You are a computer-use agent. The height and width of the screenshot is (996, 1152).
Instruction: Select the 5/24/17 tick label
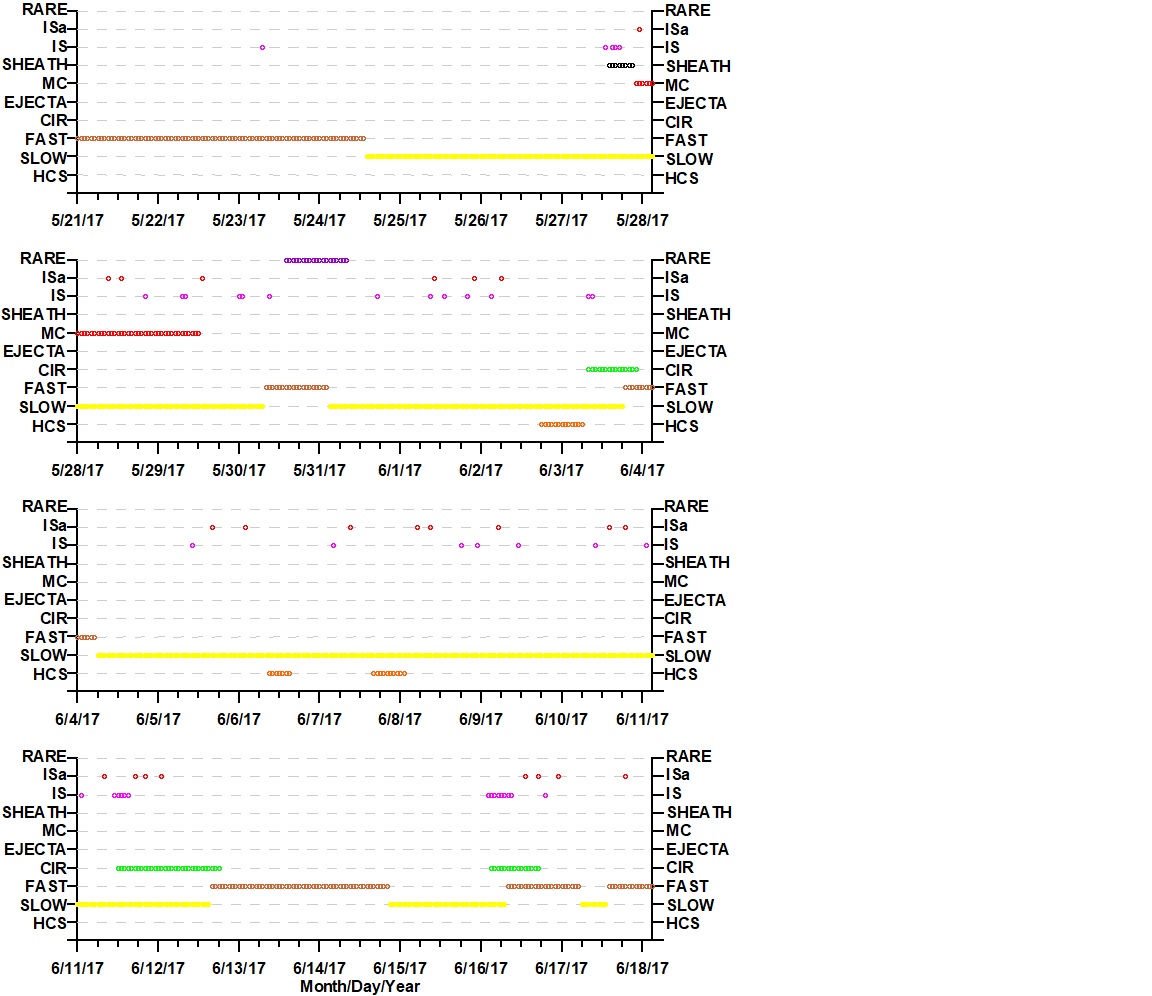pos(320,220)
